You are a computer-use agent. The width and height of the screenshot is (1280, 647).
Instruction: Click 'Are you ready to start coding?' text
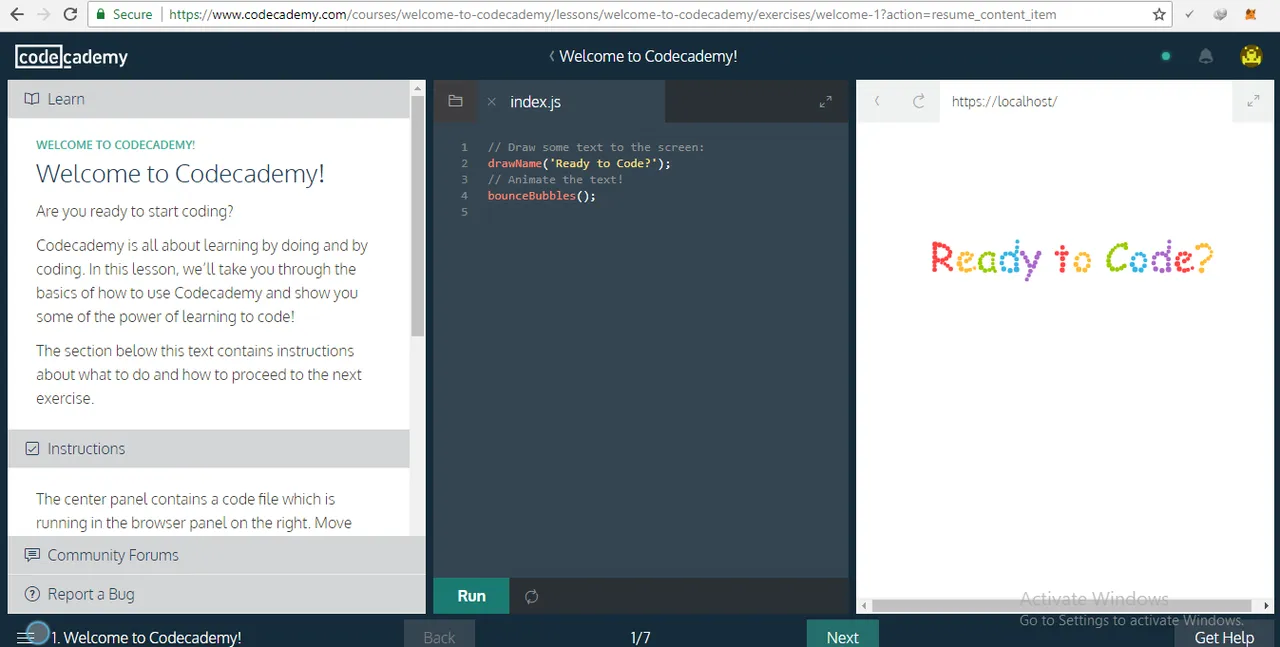[135, 212]
